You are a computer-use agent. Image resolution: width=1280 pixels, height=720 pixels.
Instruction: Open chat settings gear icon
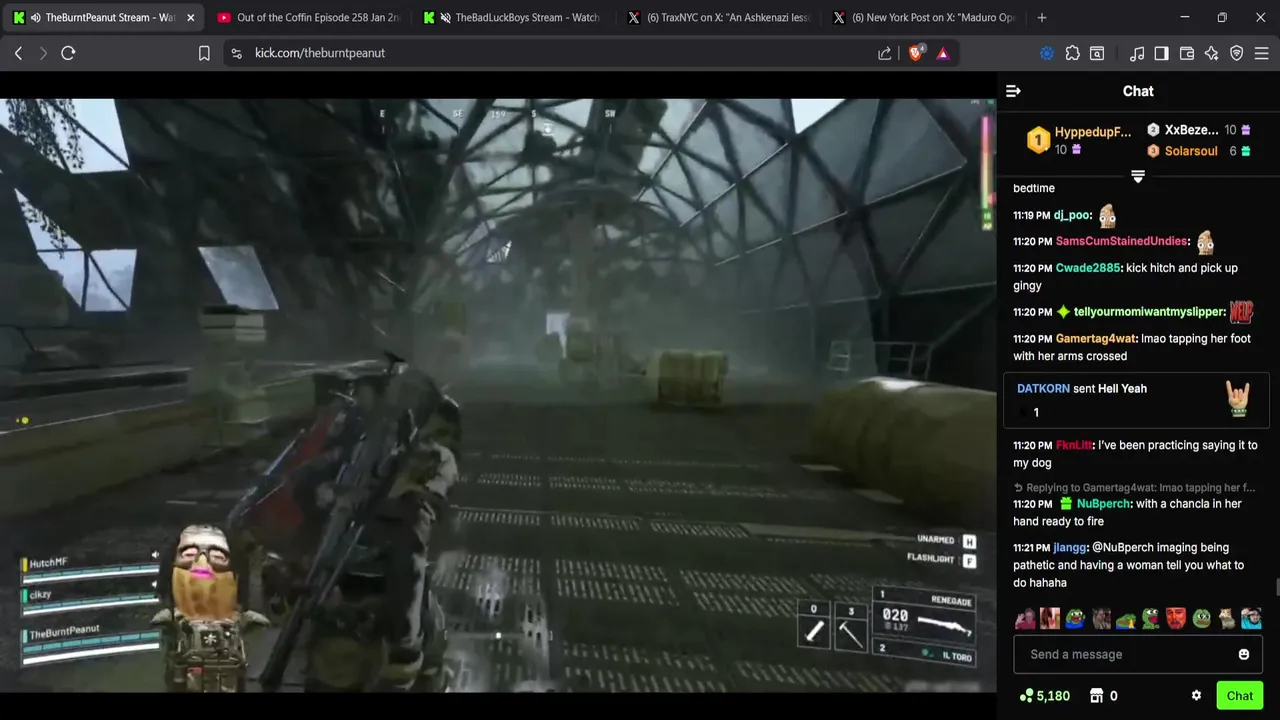[x=1196, y=696]
